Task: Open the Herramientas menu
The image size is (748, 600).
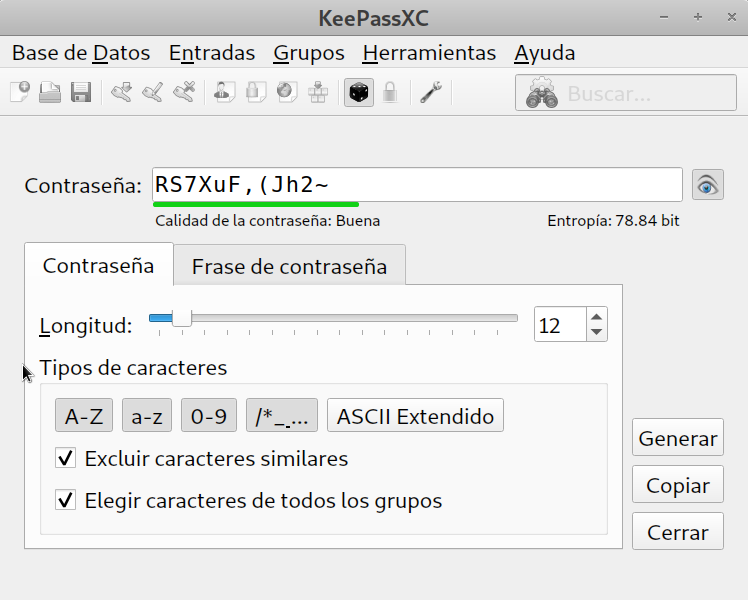Action: [x=429, y=52]
